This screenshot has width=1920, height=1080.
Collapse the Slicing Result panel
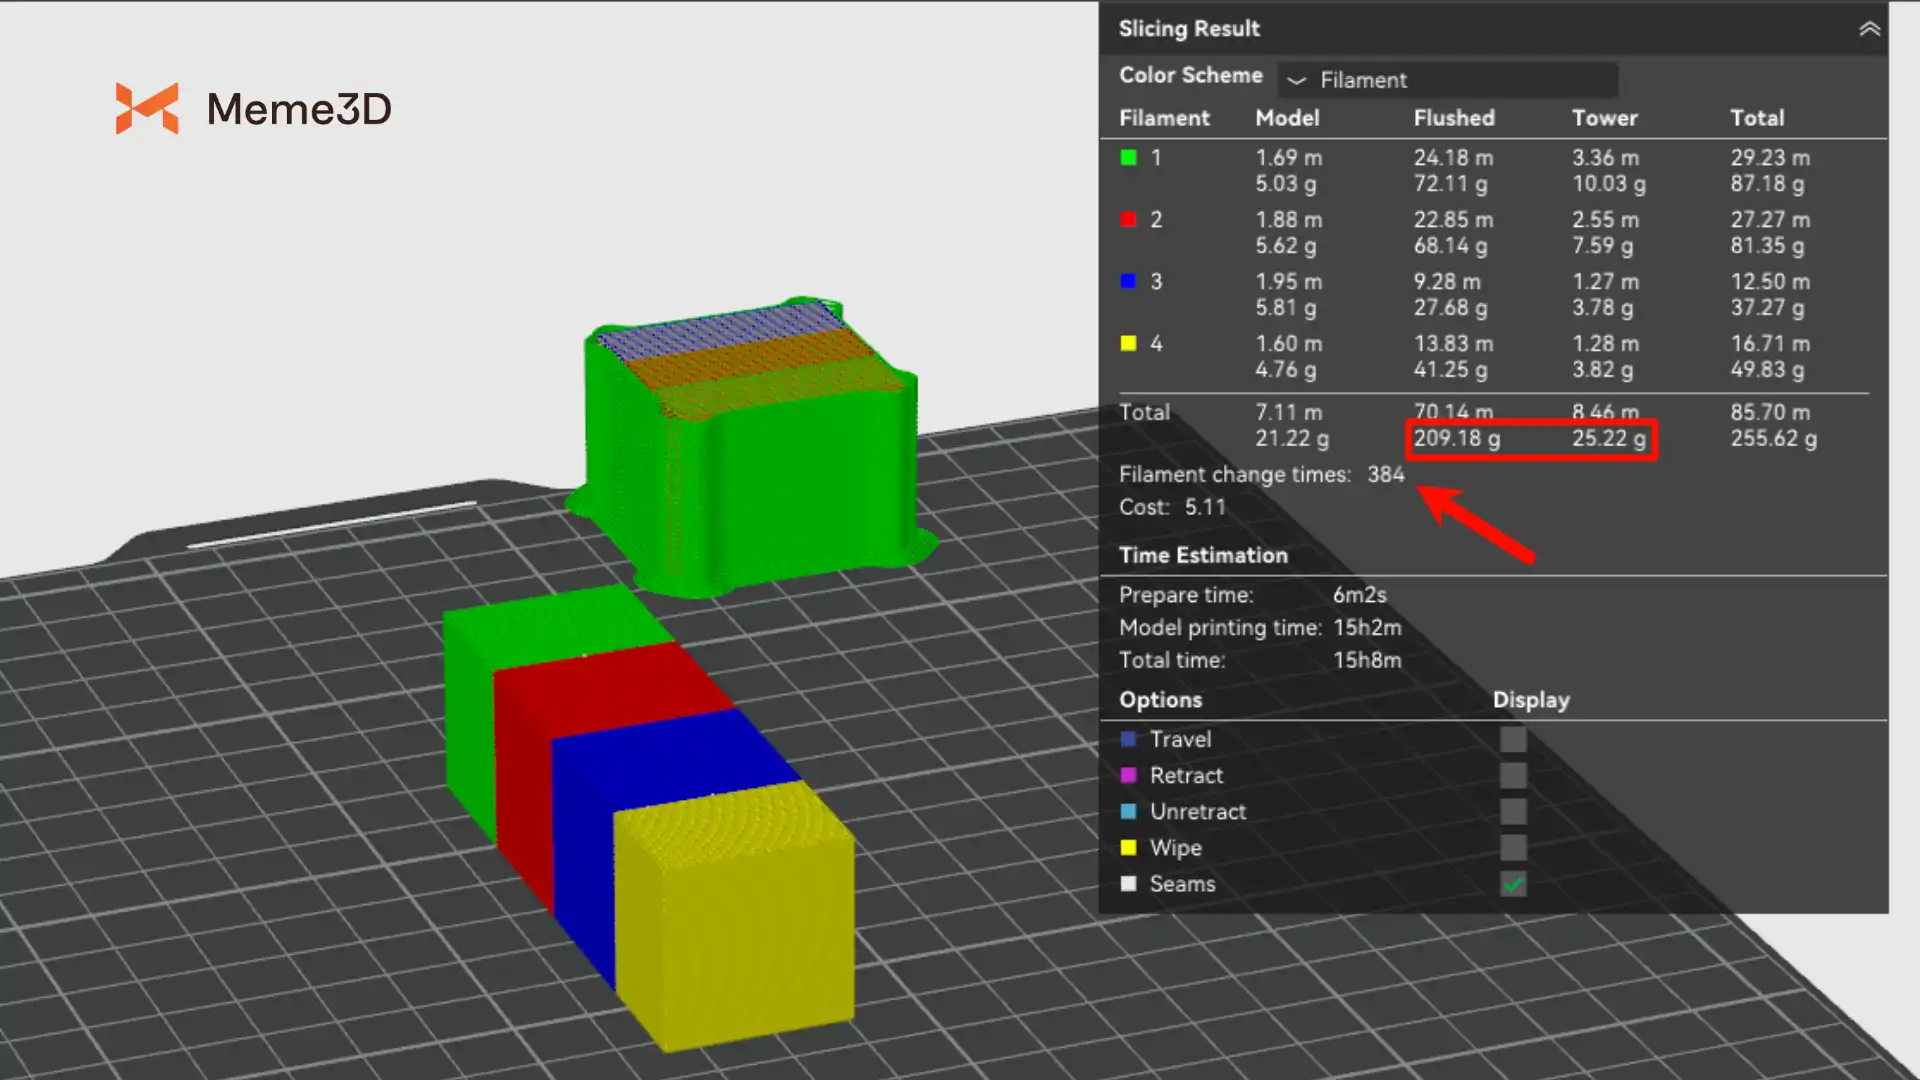1869,29
